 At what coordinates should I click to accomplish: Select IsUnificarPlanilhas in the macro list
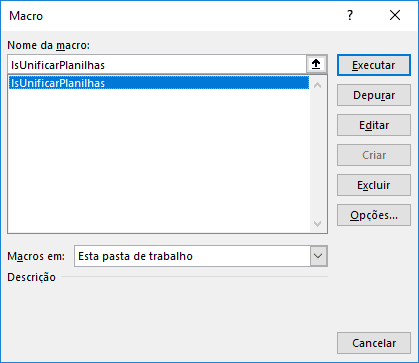pos(159,83)
